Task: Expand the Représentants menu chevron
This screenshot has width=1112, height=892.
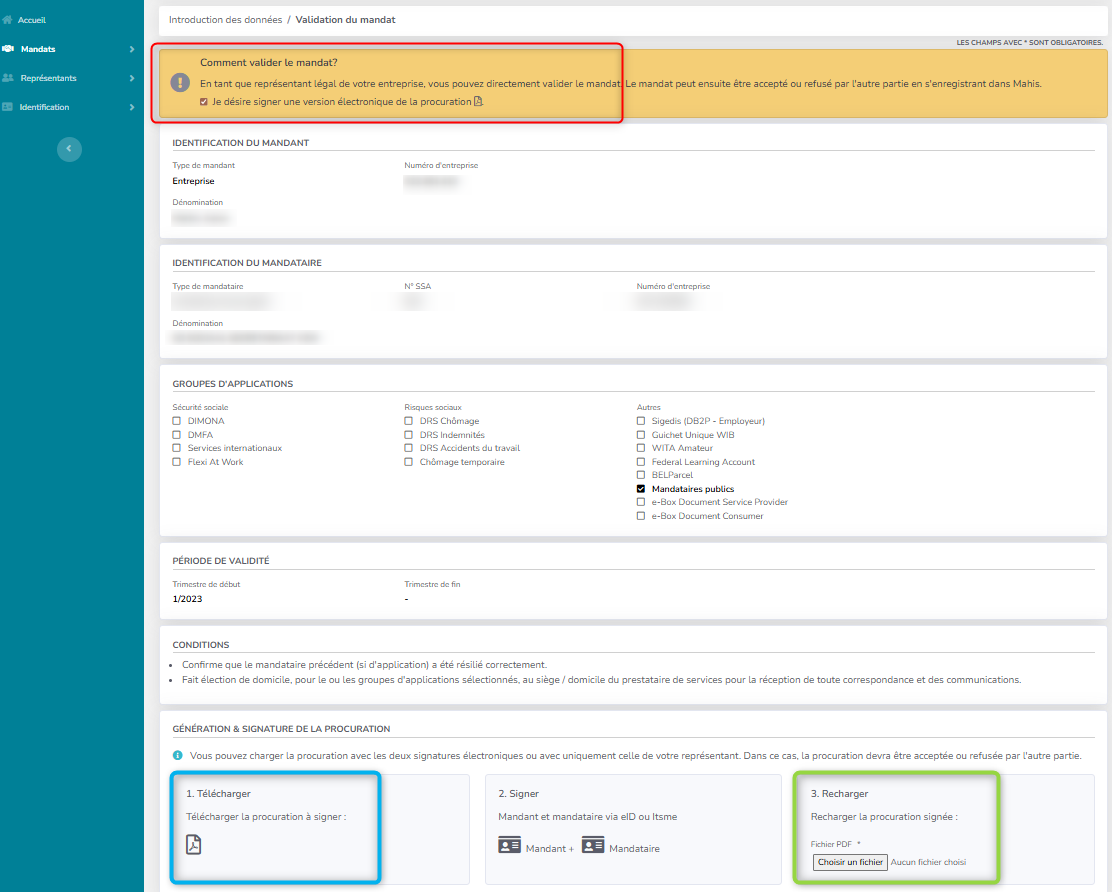Action: [x=132, y=78]
